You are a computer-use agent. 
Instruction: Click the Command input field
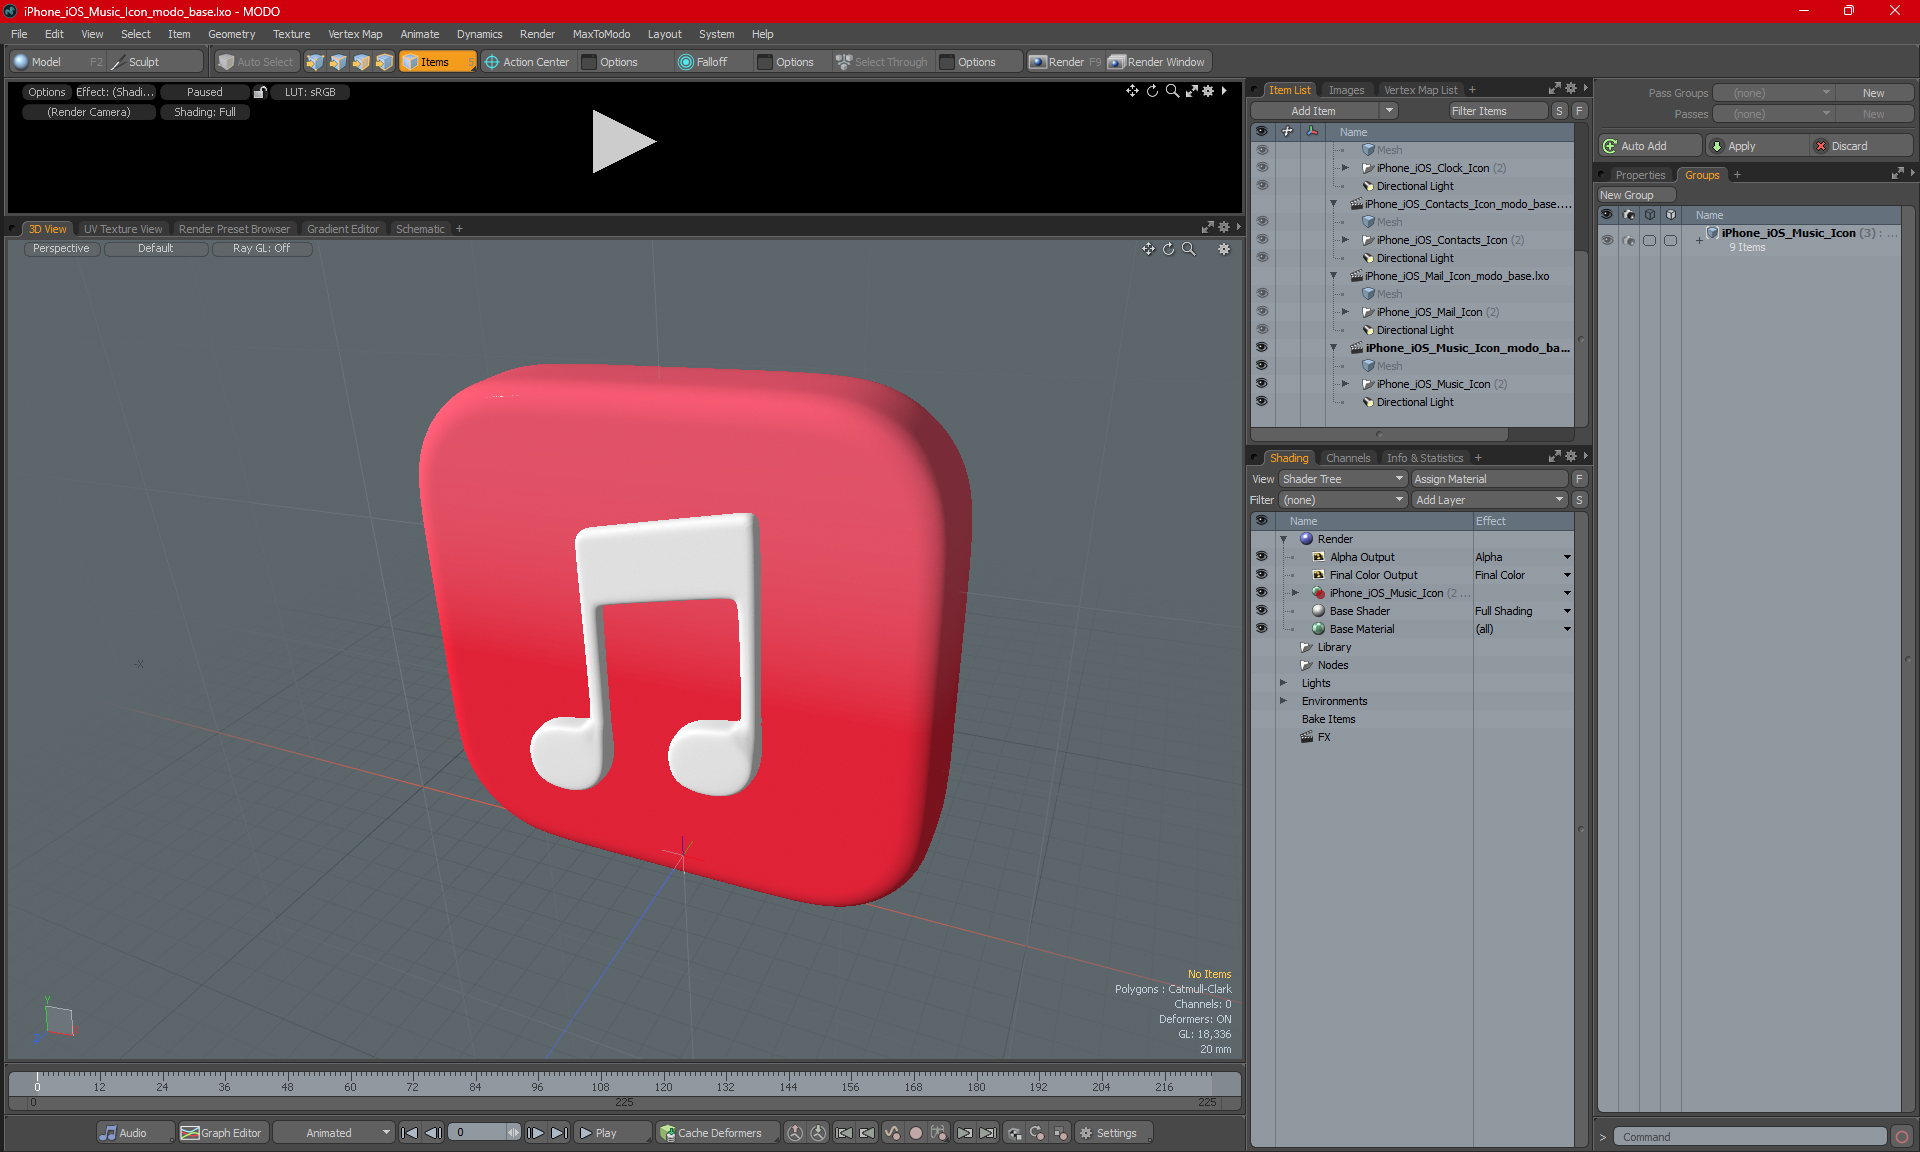[1752, 1137]
